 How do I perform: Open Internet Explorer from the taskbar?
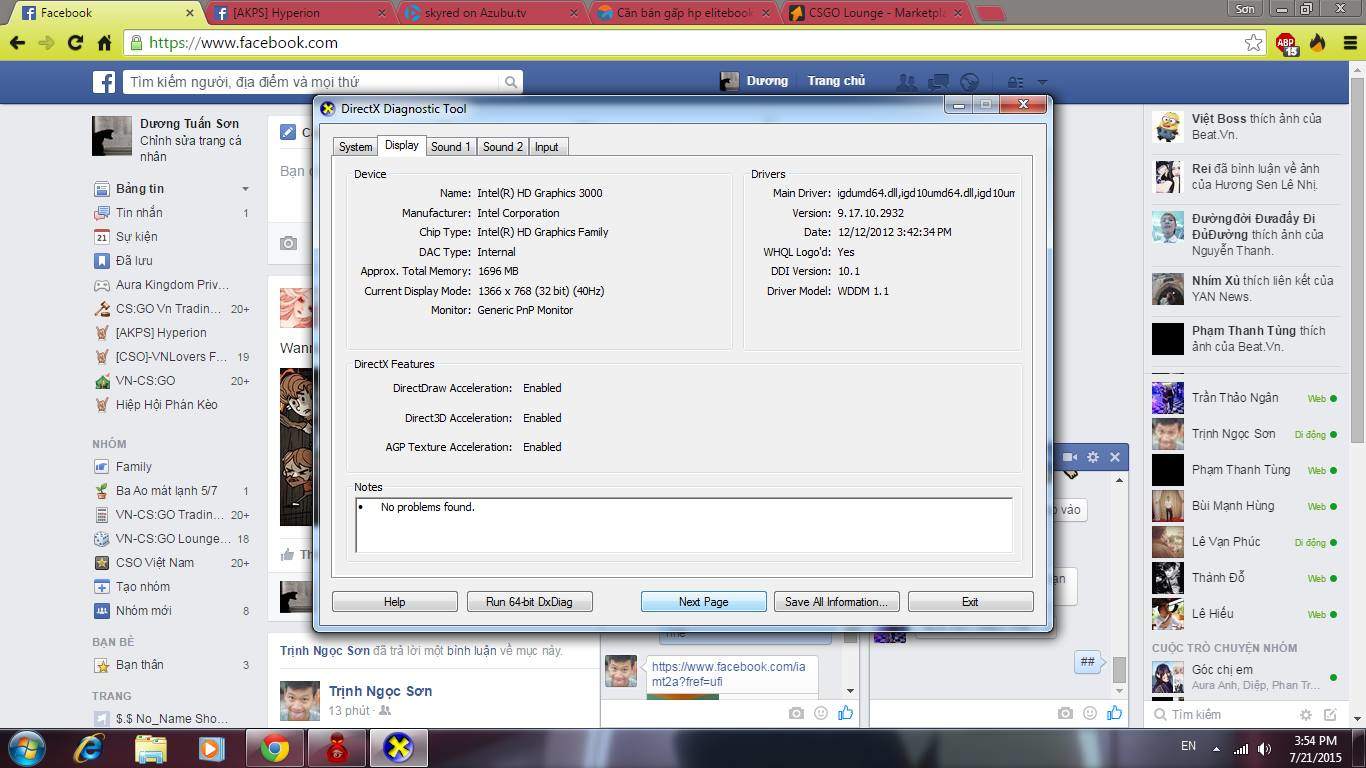(88, 747)
